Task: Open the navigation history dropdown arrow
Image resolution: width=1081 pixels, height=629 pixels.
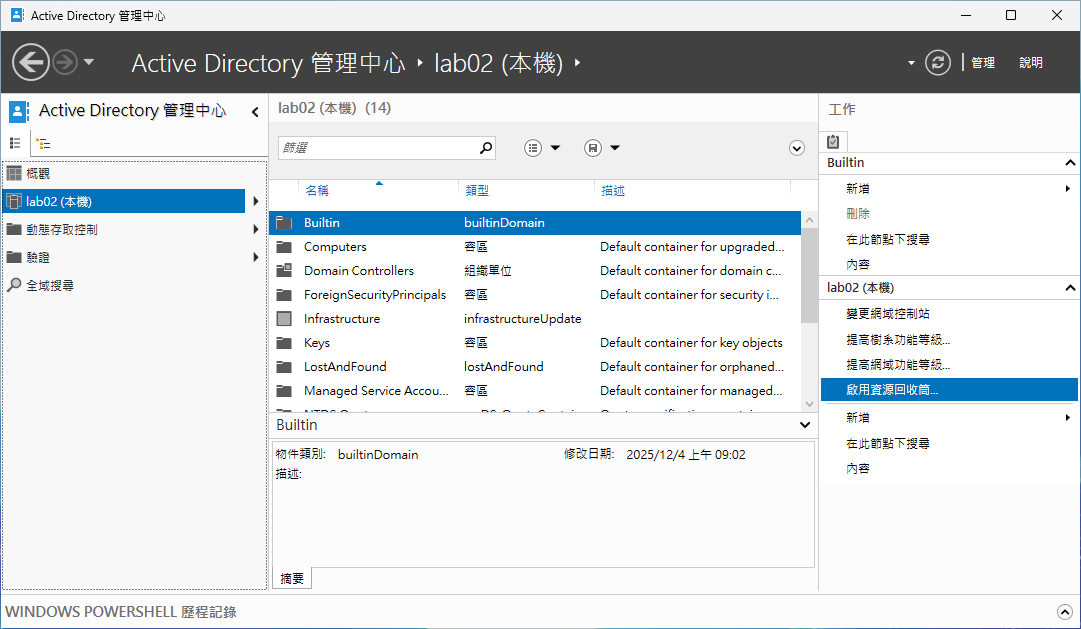Action: 89,62
